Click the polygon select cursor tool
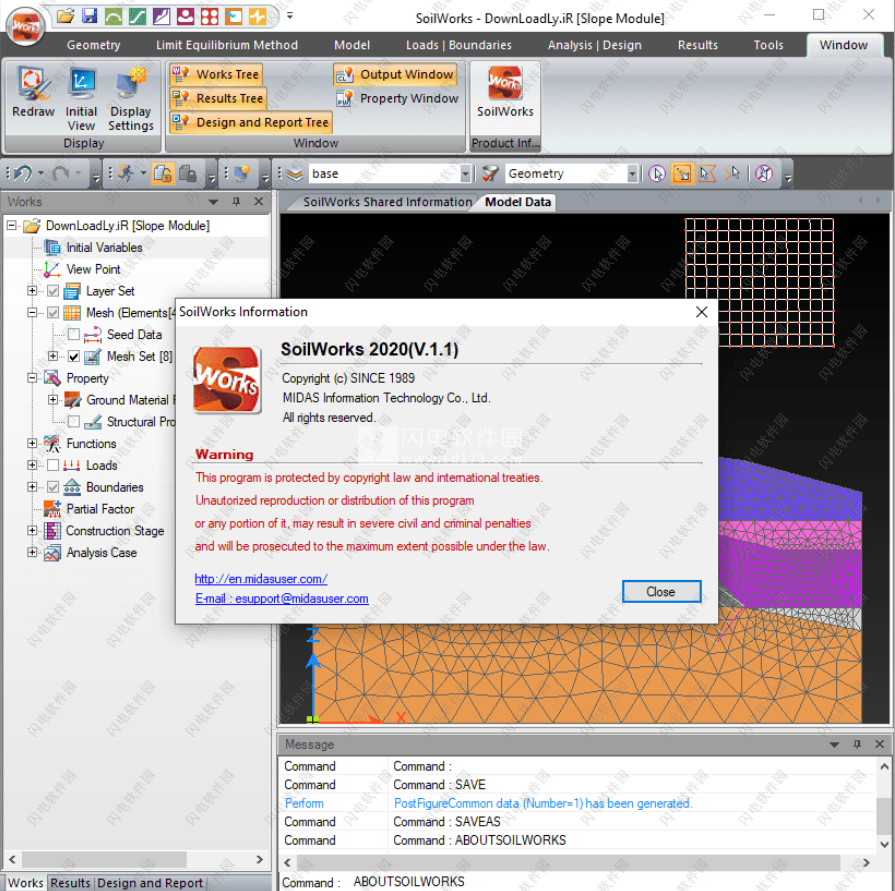Viewport: 895px width, 891px height. (707, 173)
